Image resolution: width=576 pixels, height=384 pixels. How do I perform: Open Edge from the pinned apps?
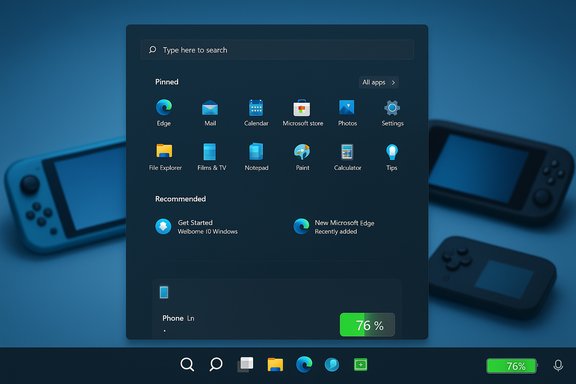click(x=164, y=112)
